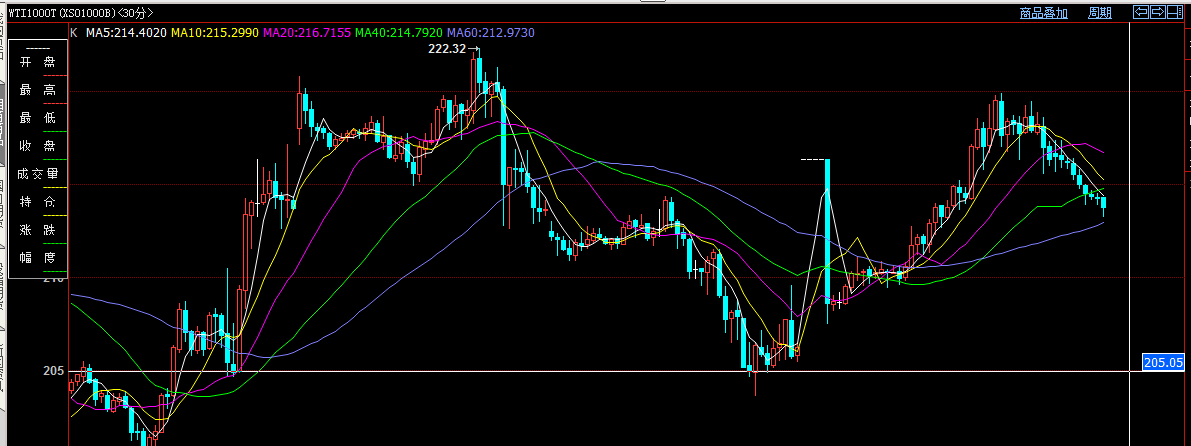This screenshot has width=1191, height=446.
Task: Toggle the split panel layout icon
Action: coord(1175,11)
